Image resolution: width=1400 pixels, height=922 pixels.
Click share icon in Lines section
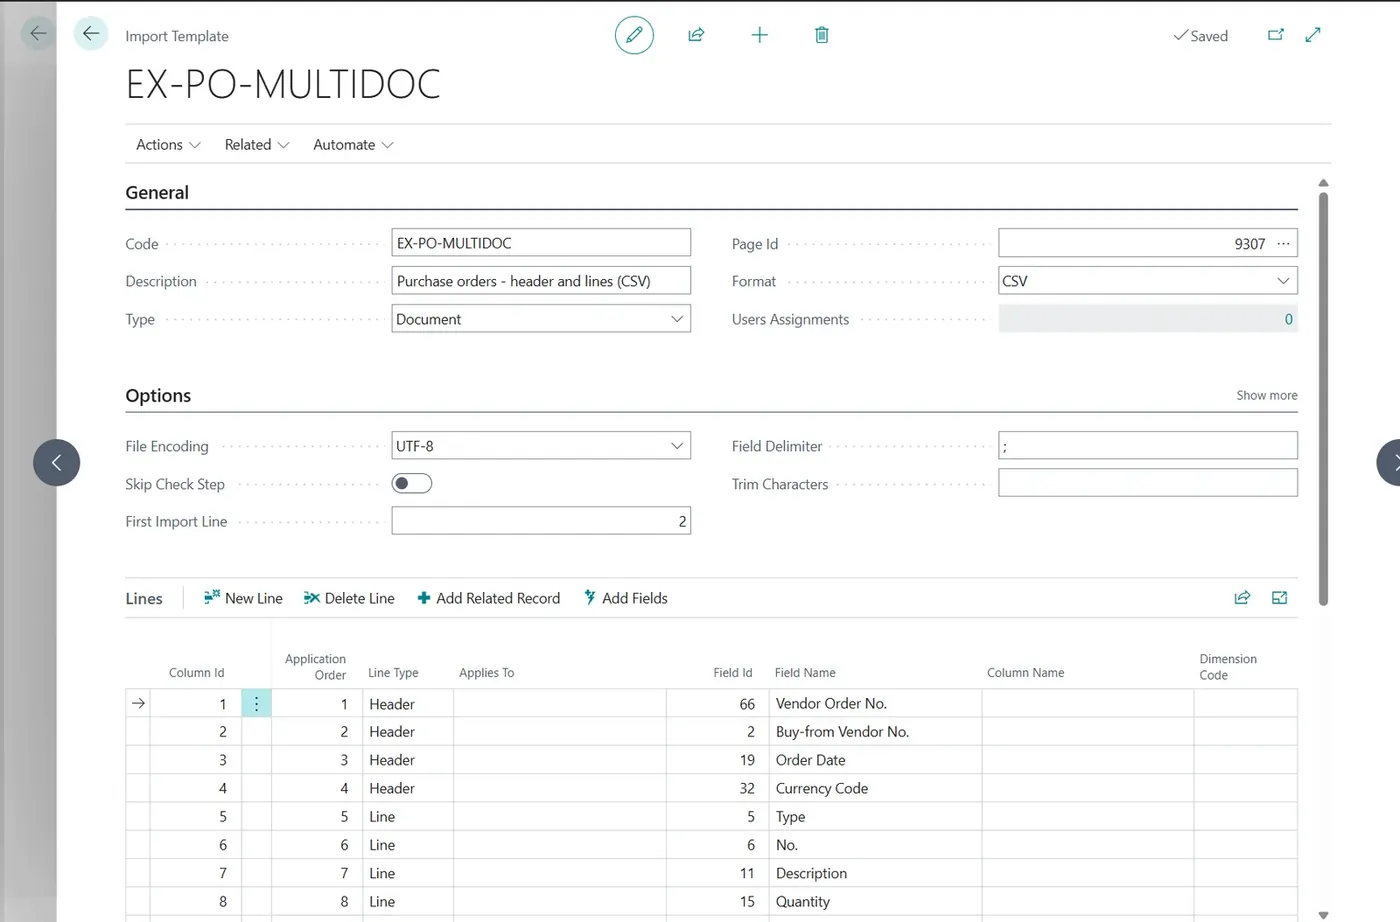click(1242, 598)
